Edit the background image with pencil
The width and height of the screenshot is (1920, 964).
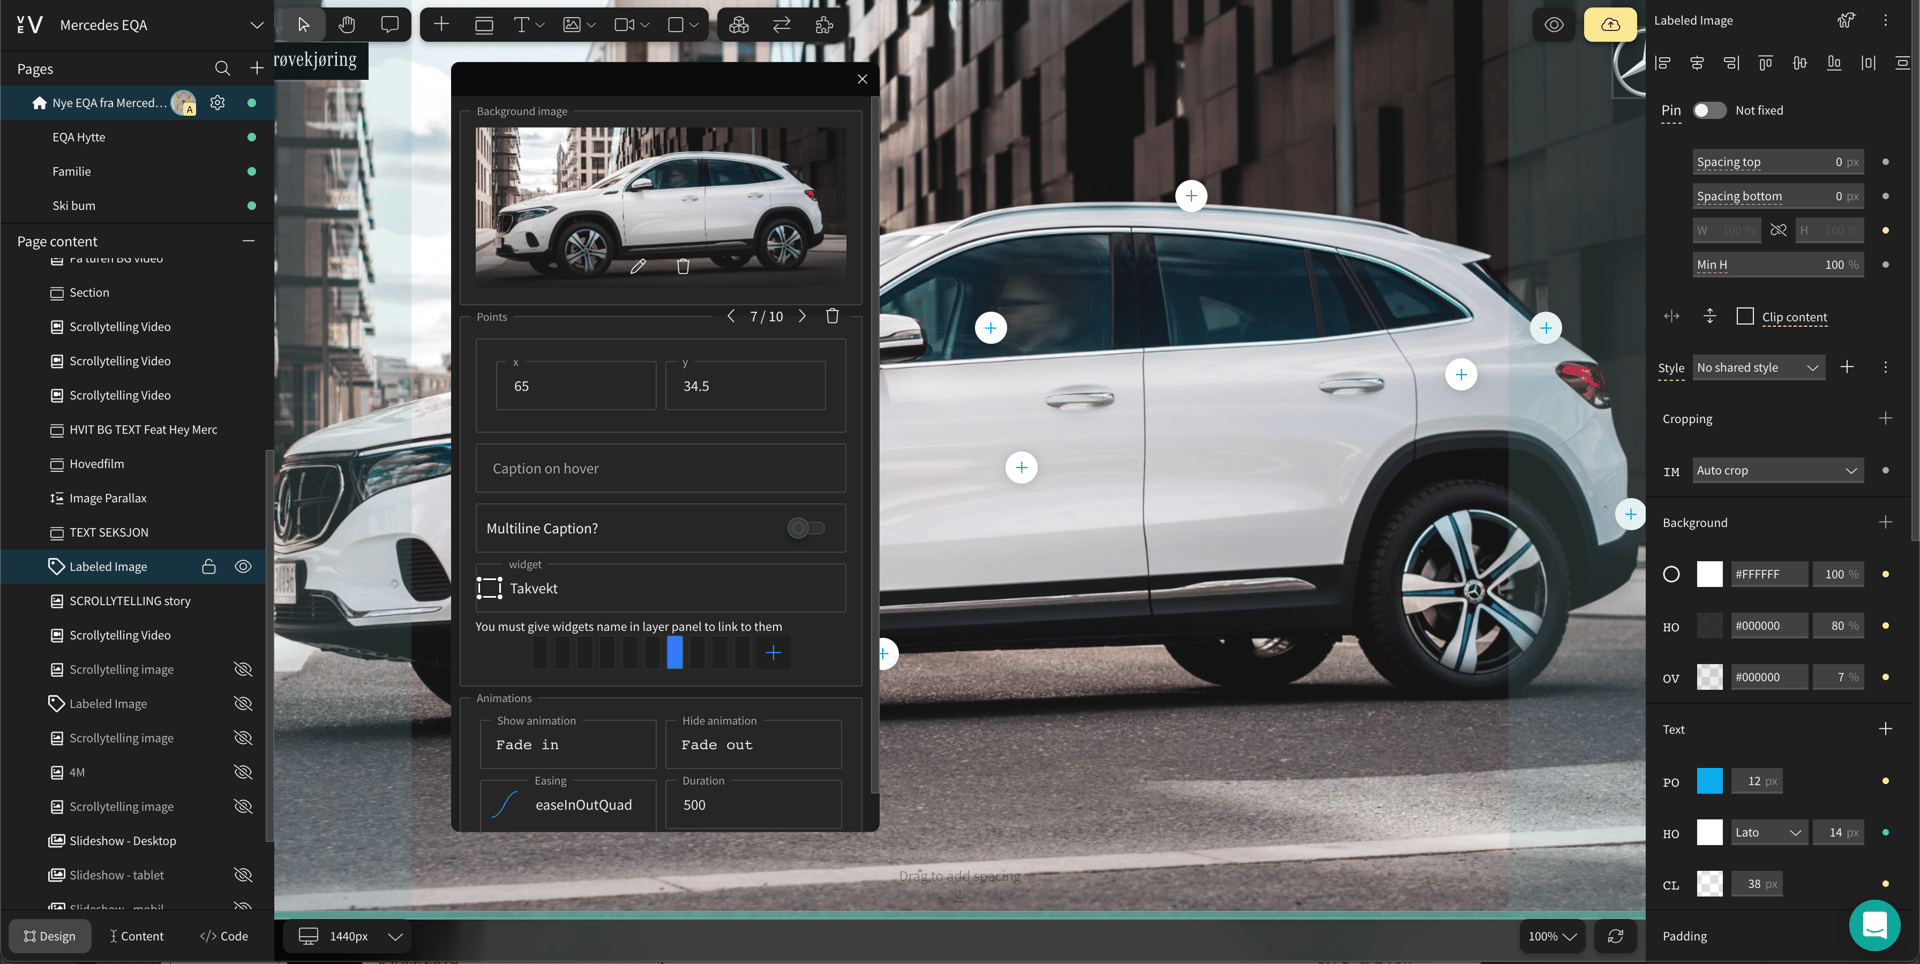pyautogui.click(x=638, y=266)
